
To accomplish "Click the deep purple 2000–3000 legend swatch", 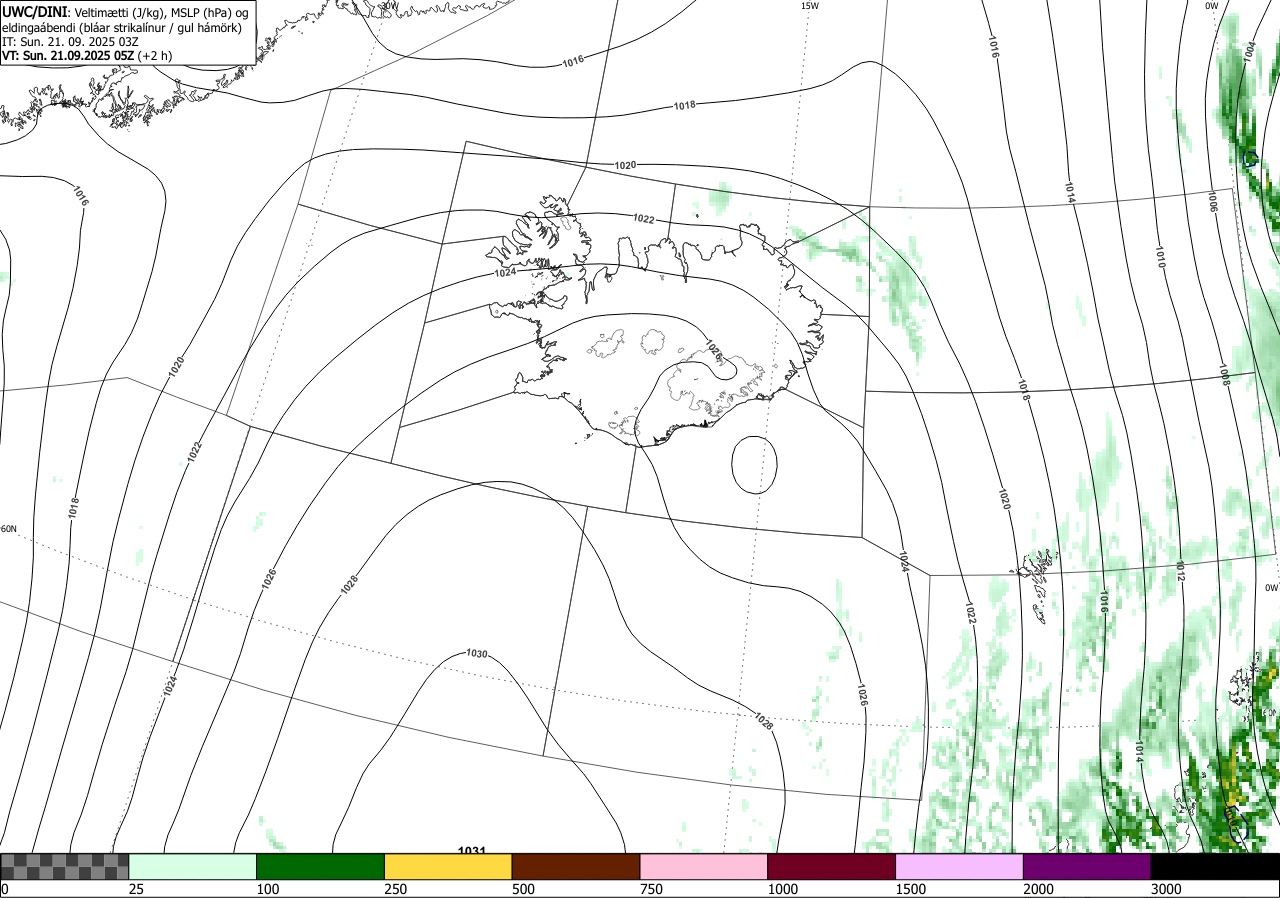I will pyautogui.click(x=1087, y=866).
